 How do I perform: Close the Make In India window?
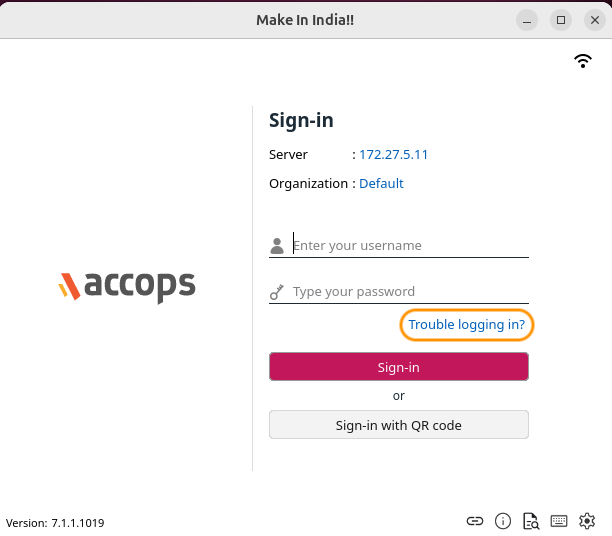[595, 20]
